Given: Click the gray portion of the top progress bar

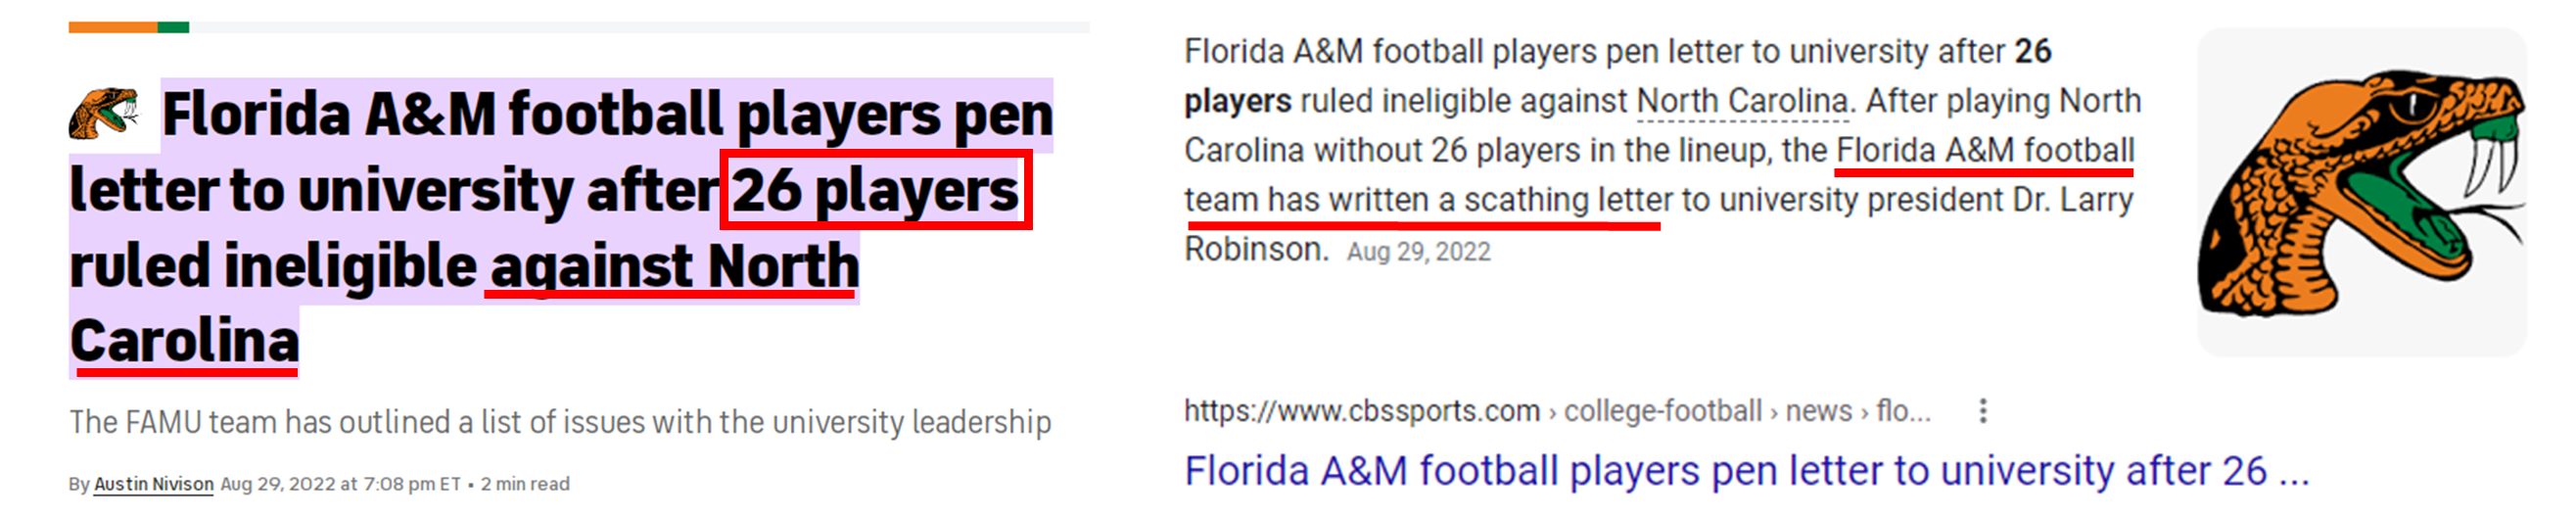Looking at the screenshot, I should [x=640, y=27].
